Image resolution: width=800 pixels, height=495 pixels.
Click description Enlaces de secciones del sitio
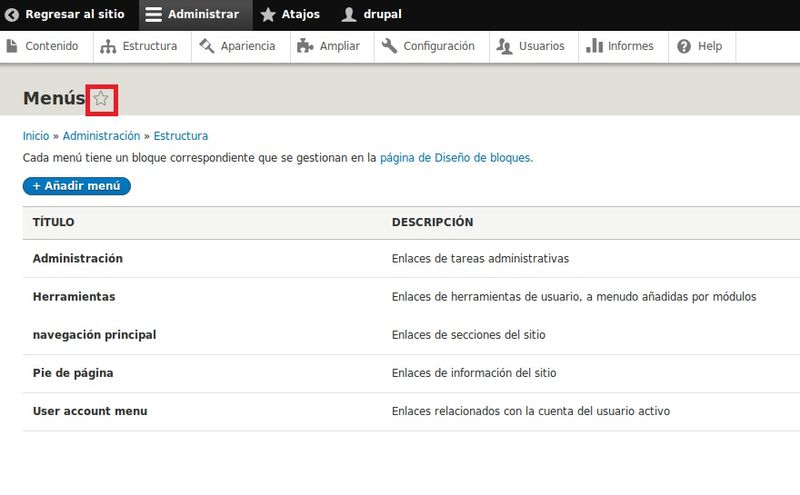[x=468, y=335]
